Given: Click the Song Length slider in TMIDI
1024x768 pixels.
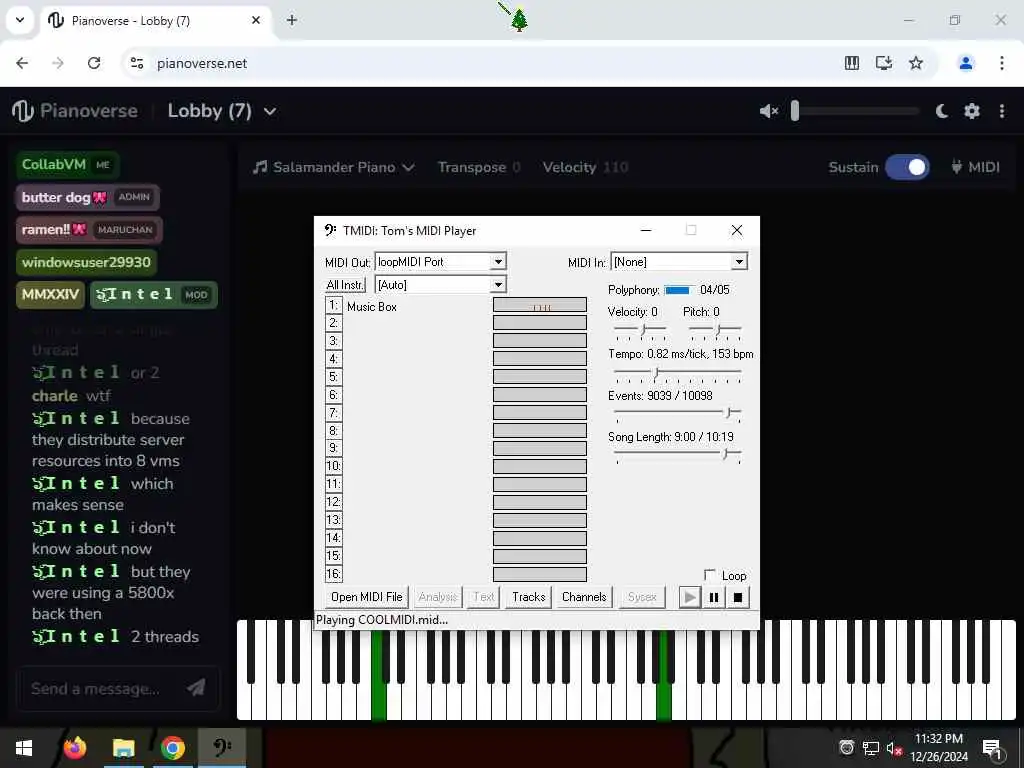Looking at the screenshot, I should coord(677,455).
